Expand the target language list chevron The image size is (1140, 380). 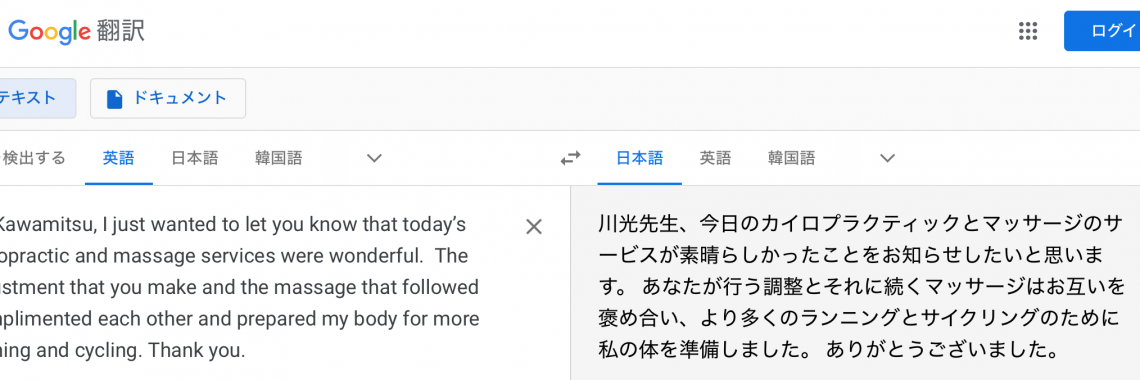[x=887, y=158]
